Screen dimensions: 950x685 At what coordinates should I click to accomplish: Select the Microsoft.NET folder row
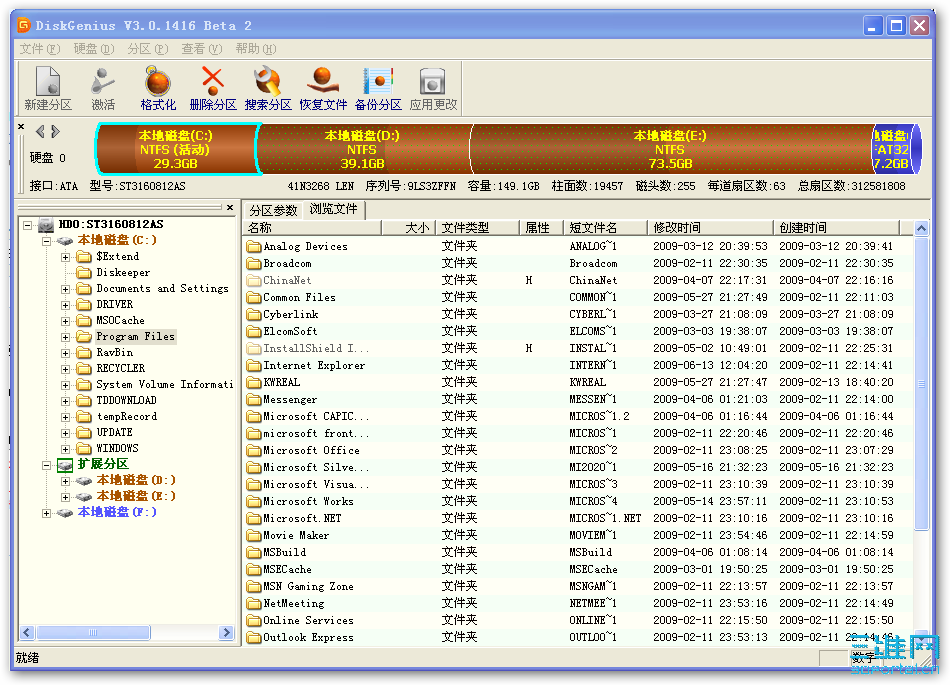(x=579, y=518)
